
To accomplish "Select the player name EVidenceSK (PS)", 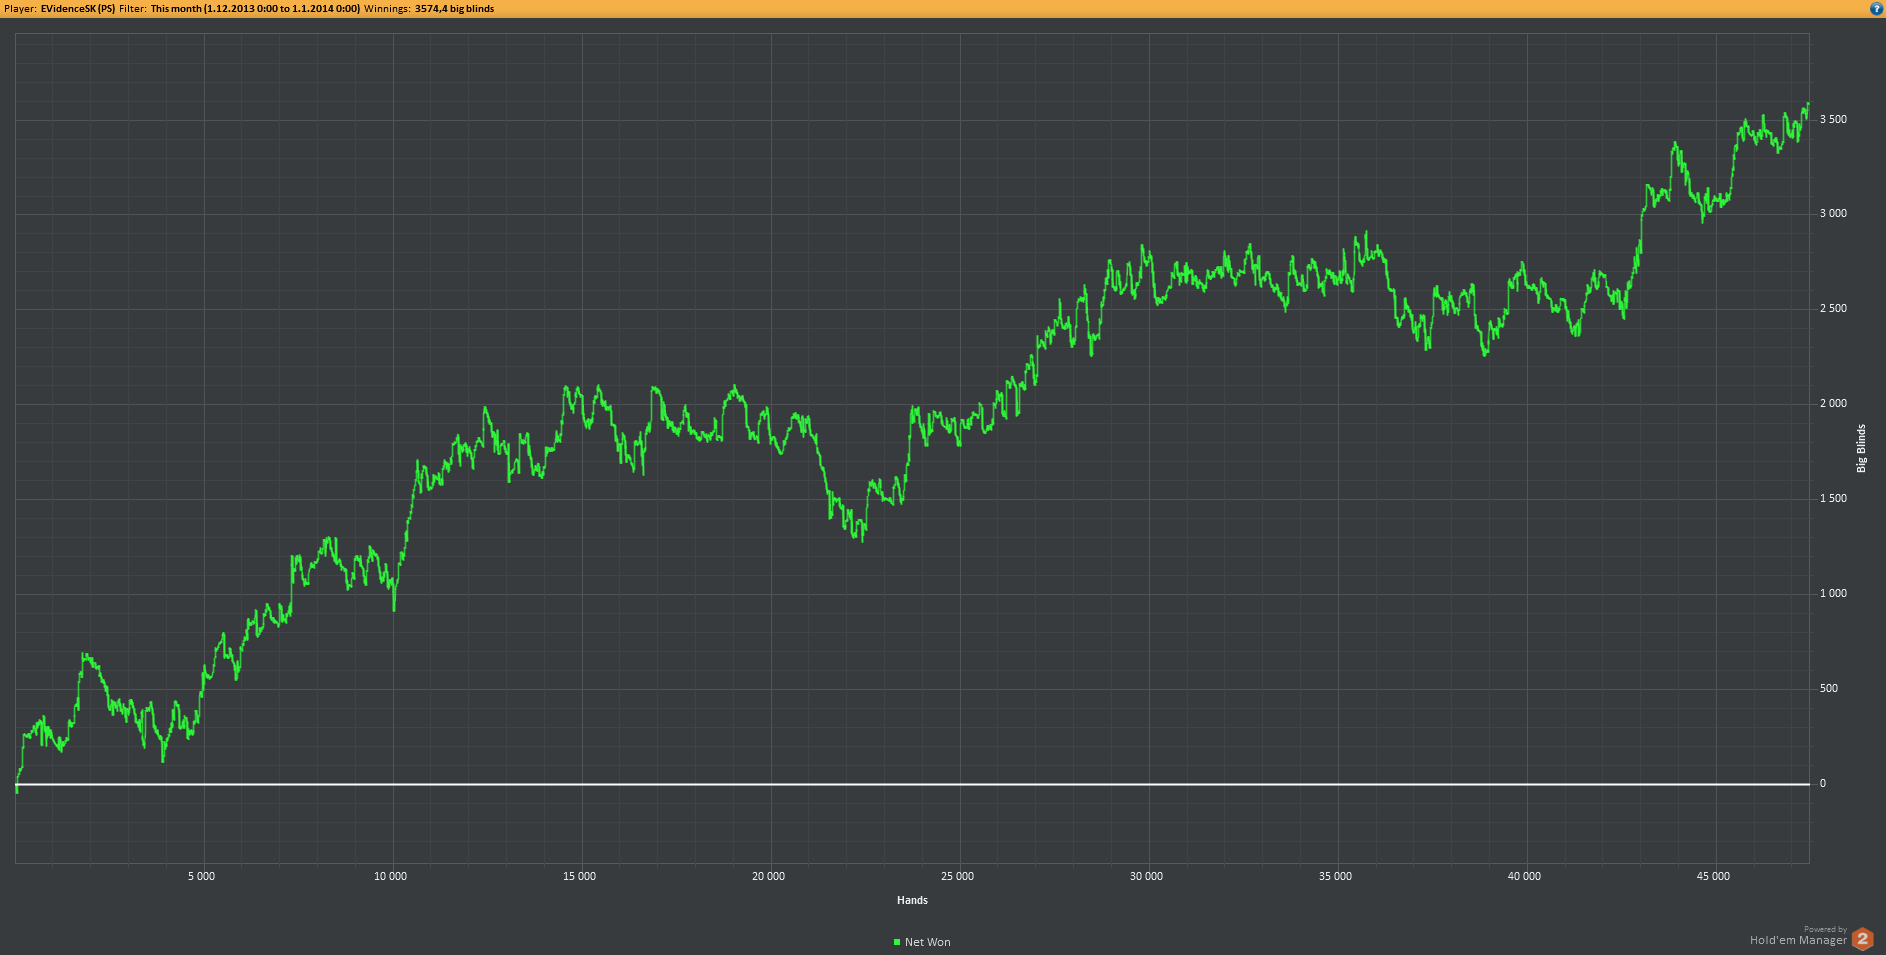I will (78, 8).
